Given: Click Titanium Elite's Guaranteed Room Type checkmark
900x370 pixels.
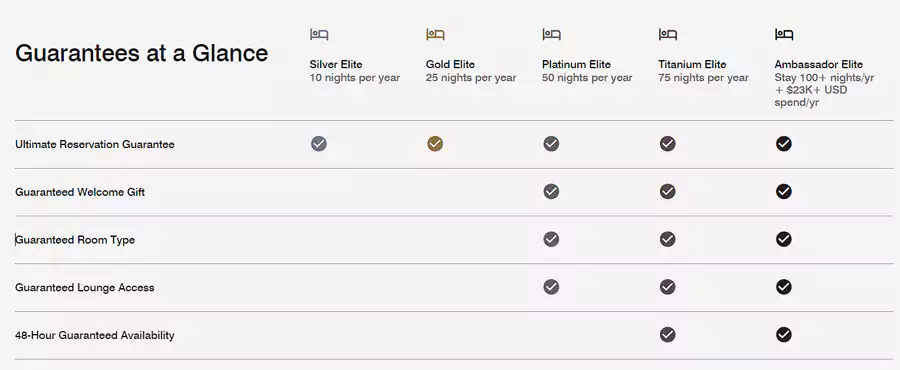Looking at the screenshot, I should tap(668, 239).
